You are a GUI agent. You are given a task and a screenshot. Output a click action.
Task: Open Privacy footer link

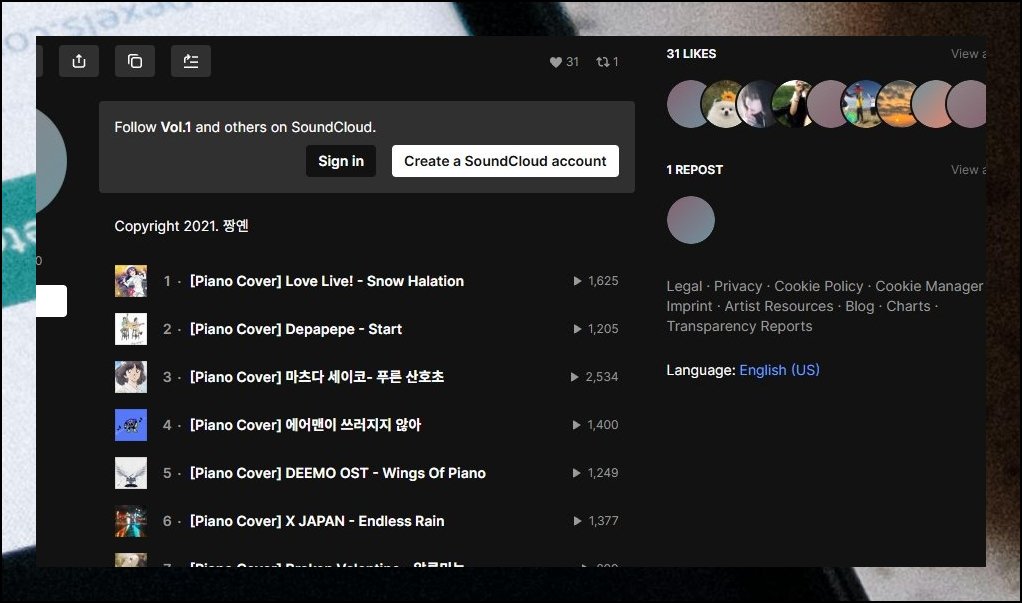coord(738,286)
